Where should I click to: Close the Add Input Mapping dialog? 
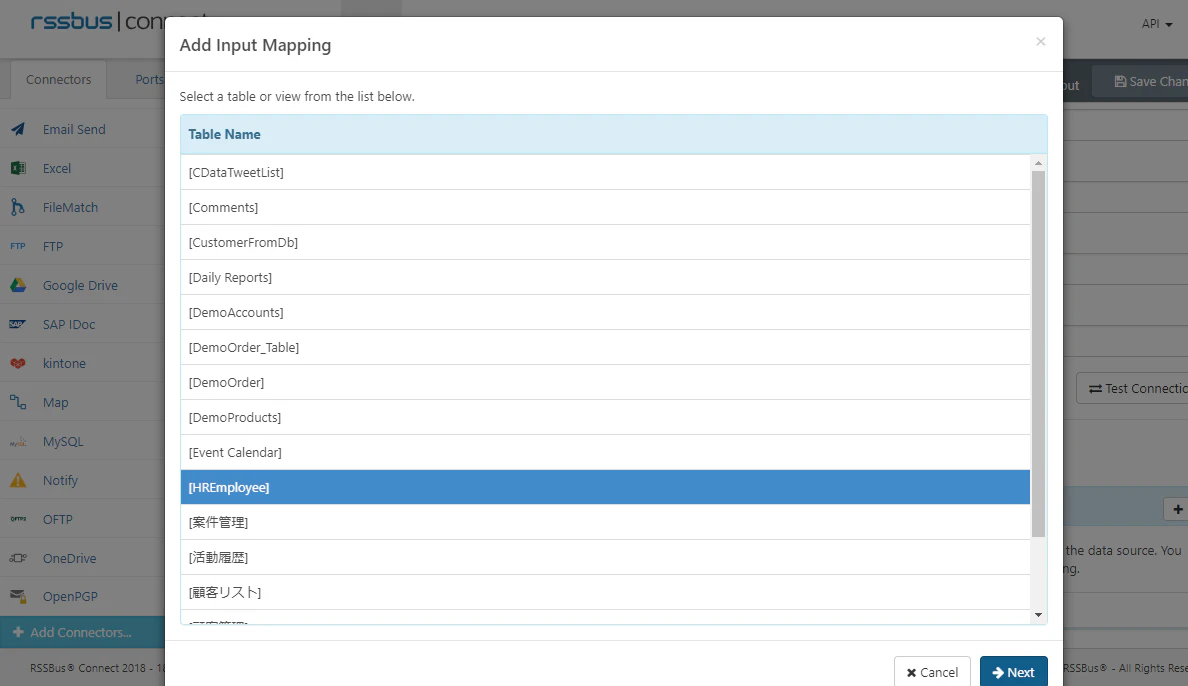tap(1041, 42)
